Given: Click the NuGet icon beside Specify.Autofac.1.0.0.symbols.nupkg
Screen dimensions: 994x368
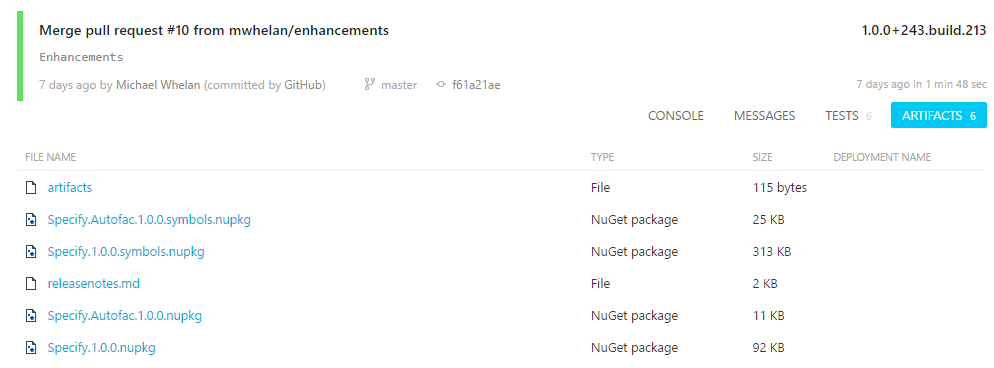Looking at the screenshot, I should point(30,220).
